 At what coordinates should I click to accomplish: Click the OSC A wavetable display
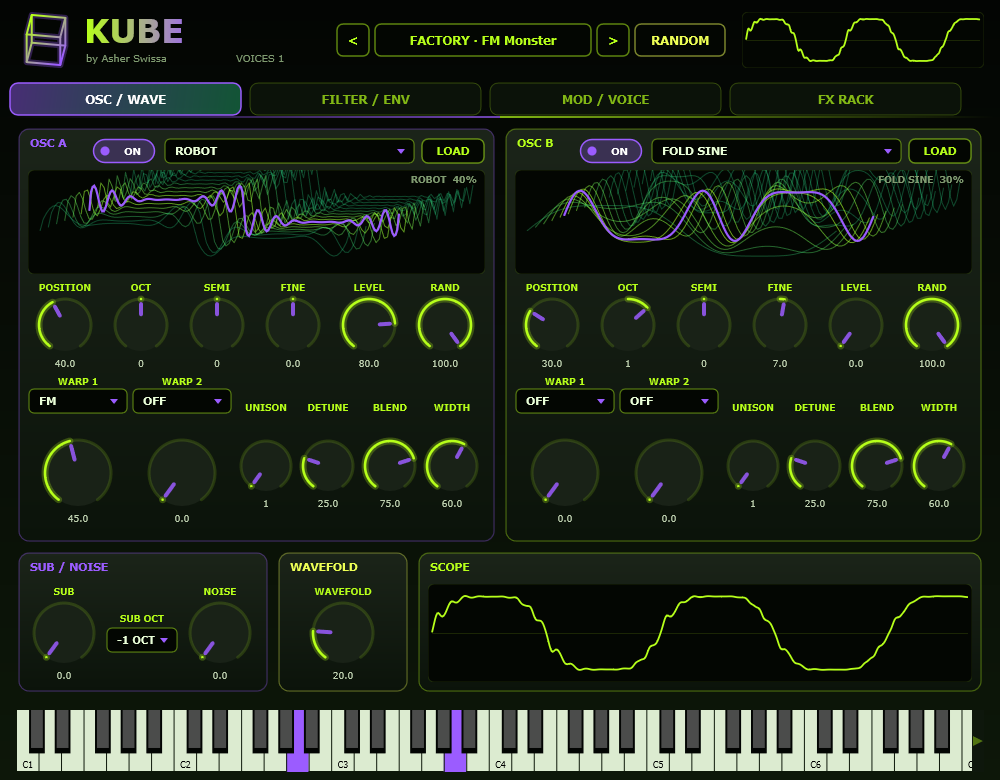tap(256, 222)
